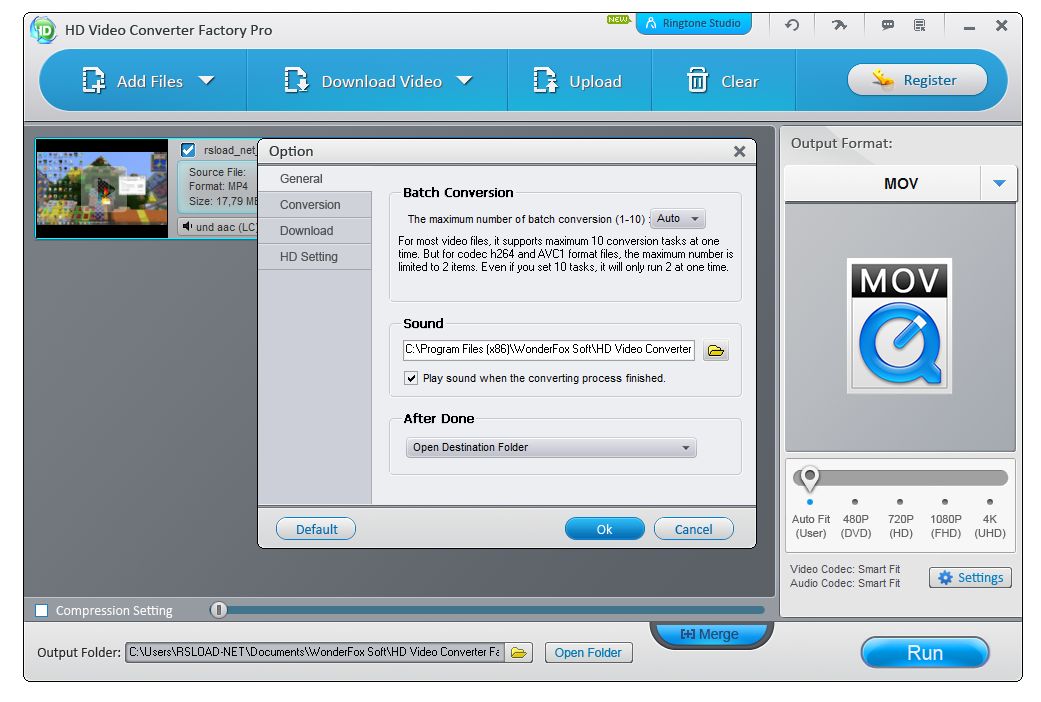Open the feedback speech bubble icon
Viewport: 1041px width, 702px height.
888,25
